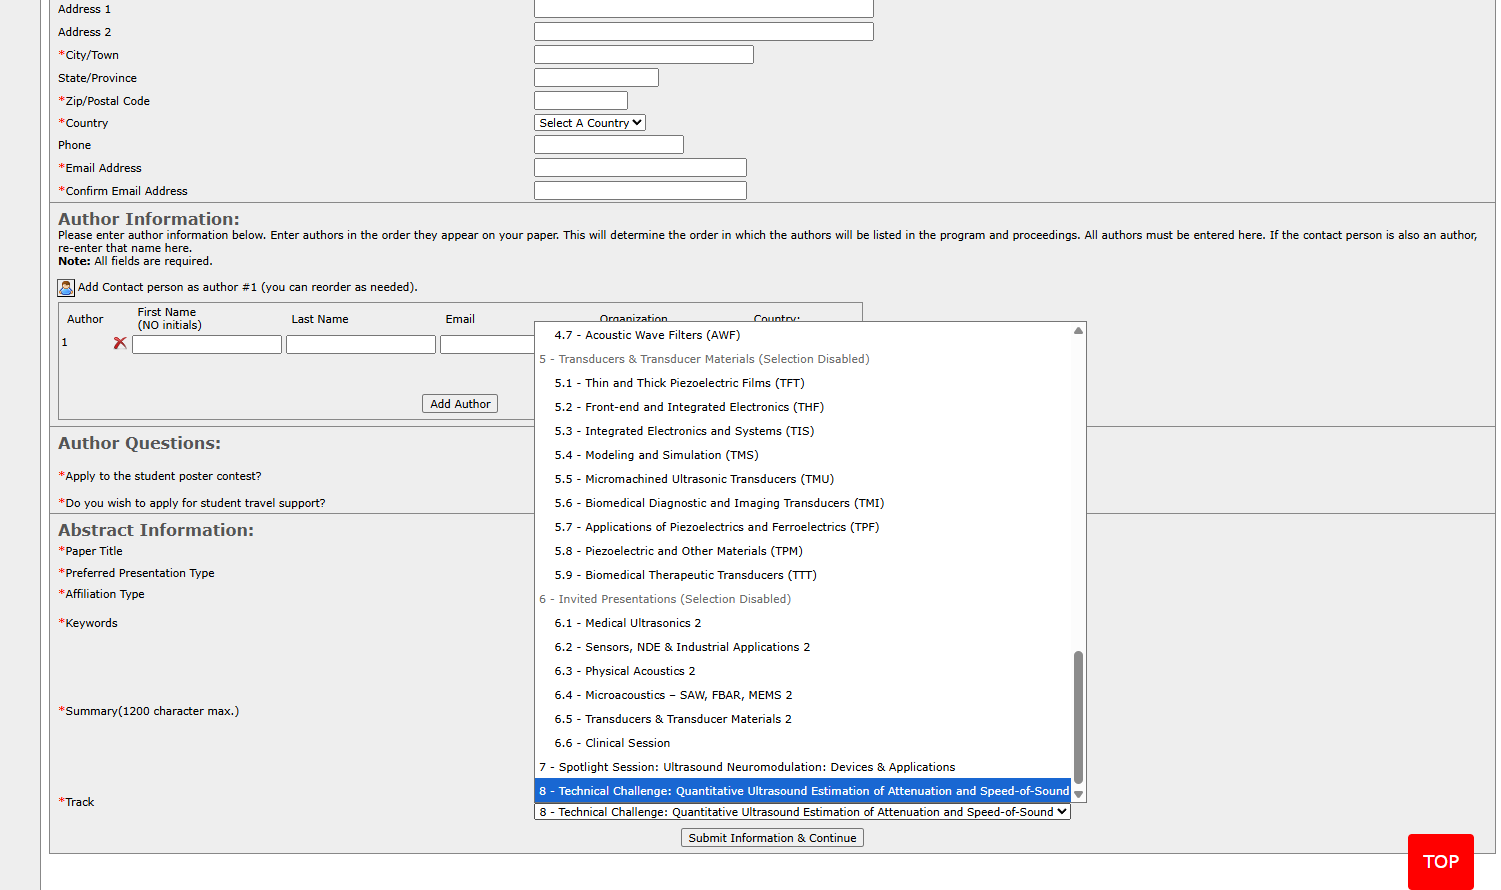The height and width of the screenshot is (890, 1501).
Task: Click the Confirm Email Address field
Action: pos(640,191)
